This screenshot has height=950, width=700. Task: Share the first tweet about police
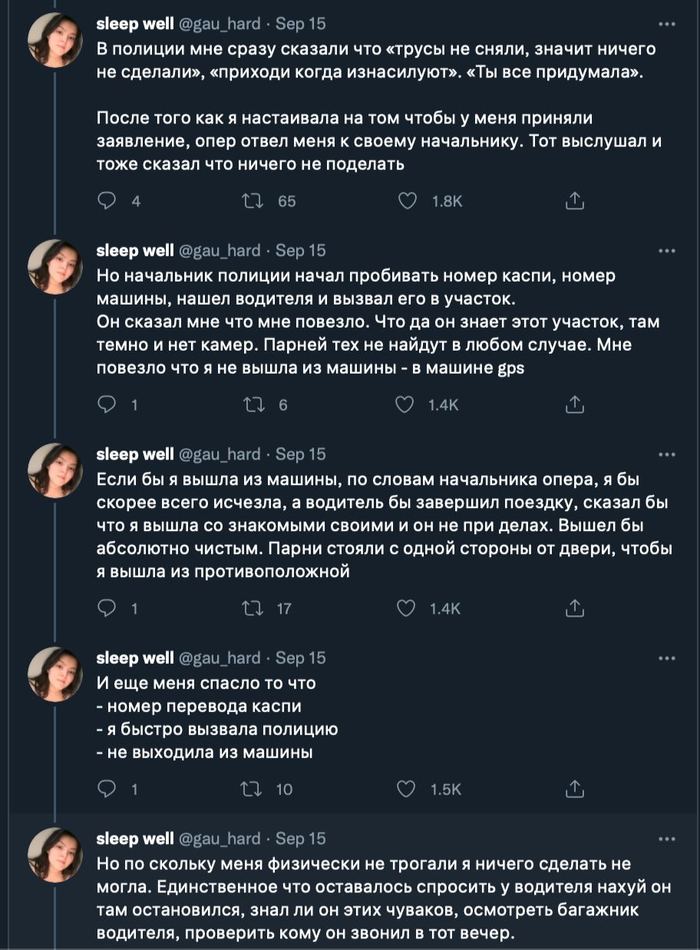point(575,201)
